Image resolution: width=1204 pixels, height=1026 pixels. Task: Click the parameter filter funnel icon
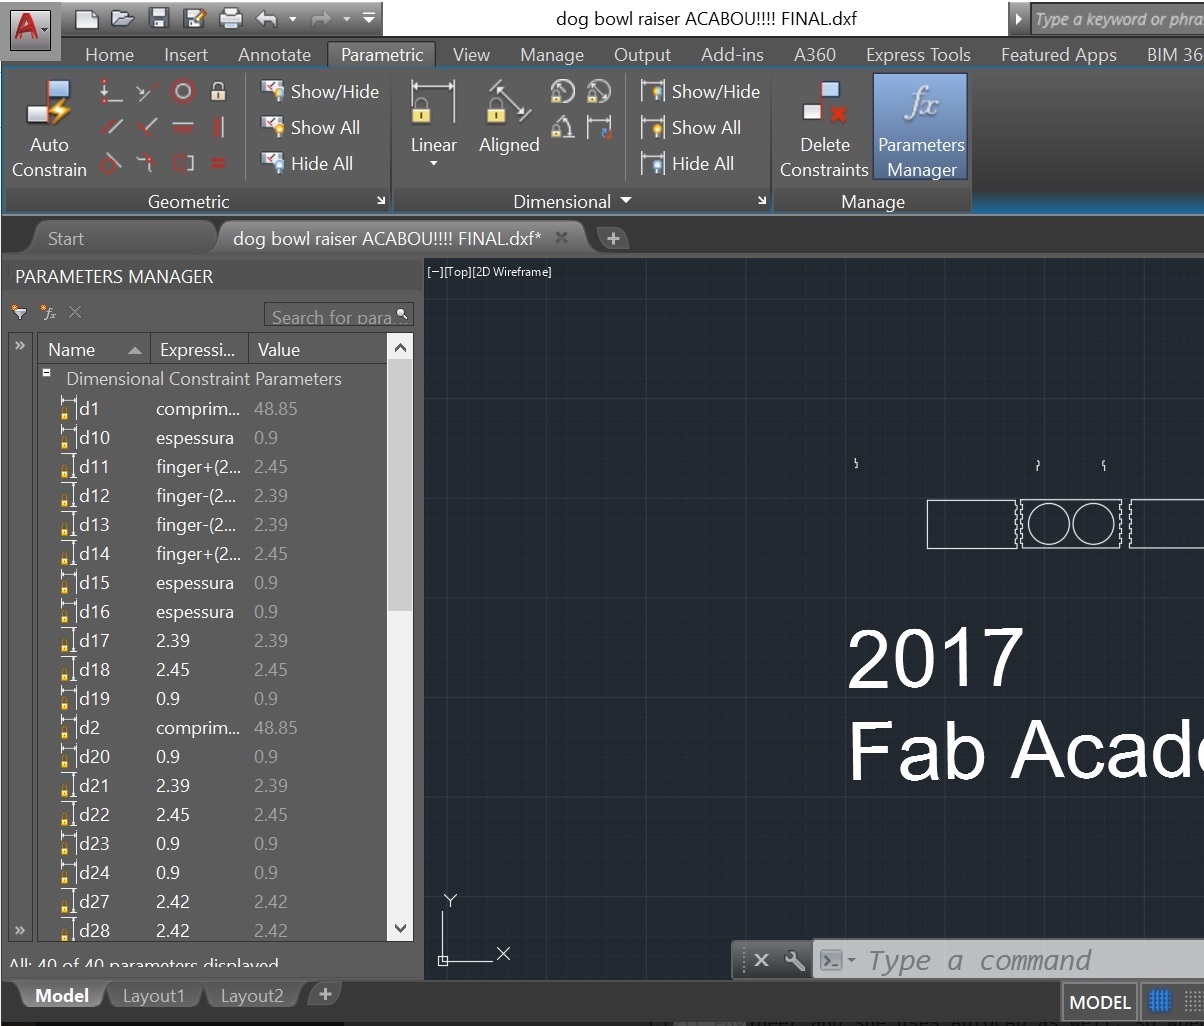pos(19,313)
